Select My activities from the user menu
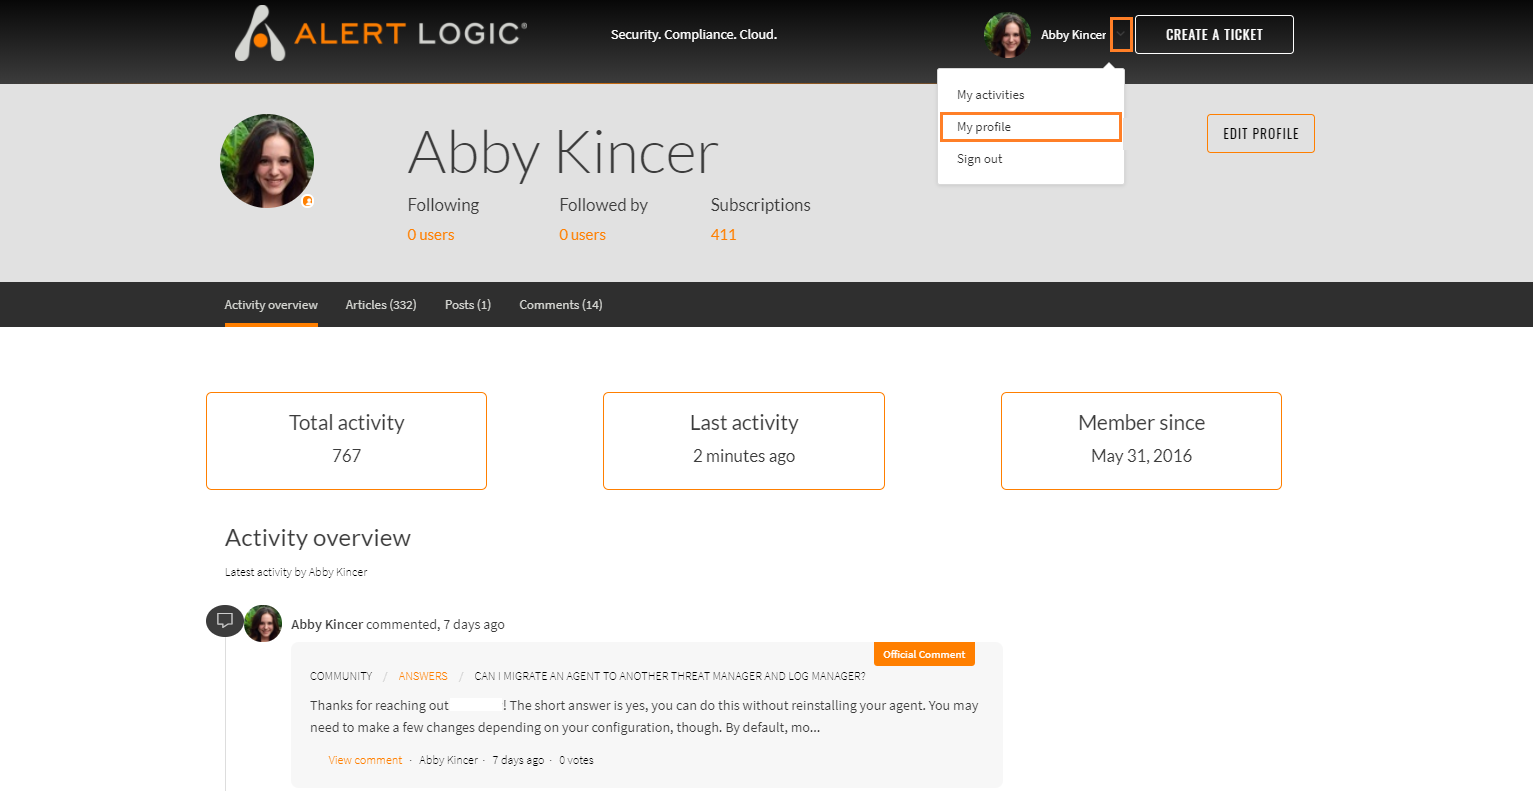 (x=990, y=95)
